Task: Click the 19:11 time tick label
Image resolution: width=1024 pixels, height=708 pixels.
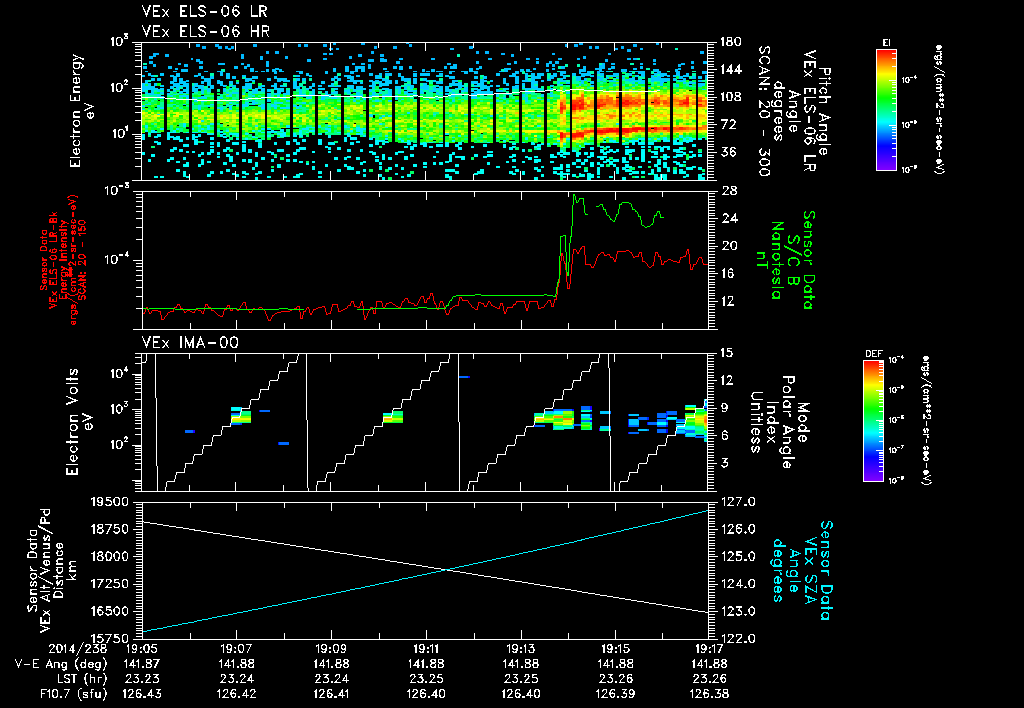Action: point(426,649)
